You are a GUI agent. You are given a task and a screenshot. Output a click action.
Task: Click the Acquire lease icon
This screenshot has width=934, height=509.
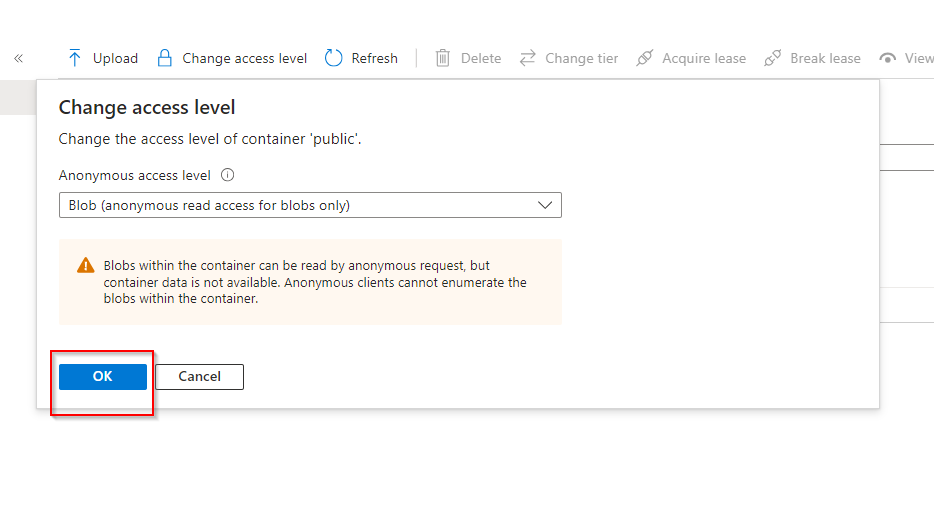645,58
